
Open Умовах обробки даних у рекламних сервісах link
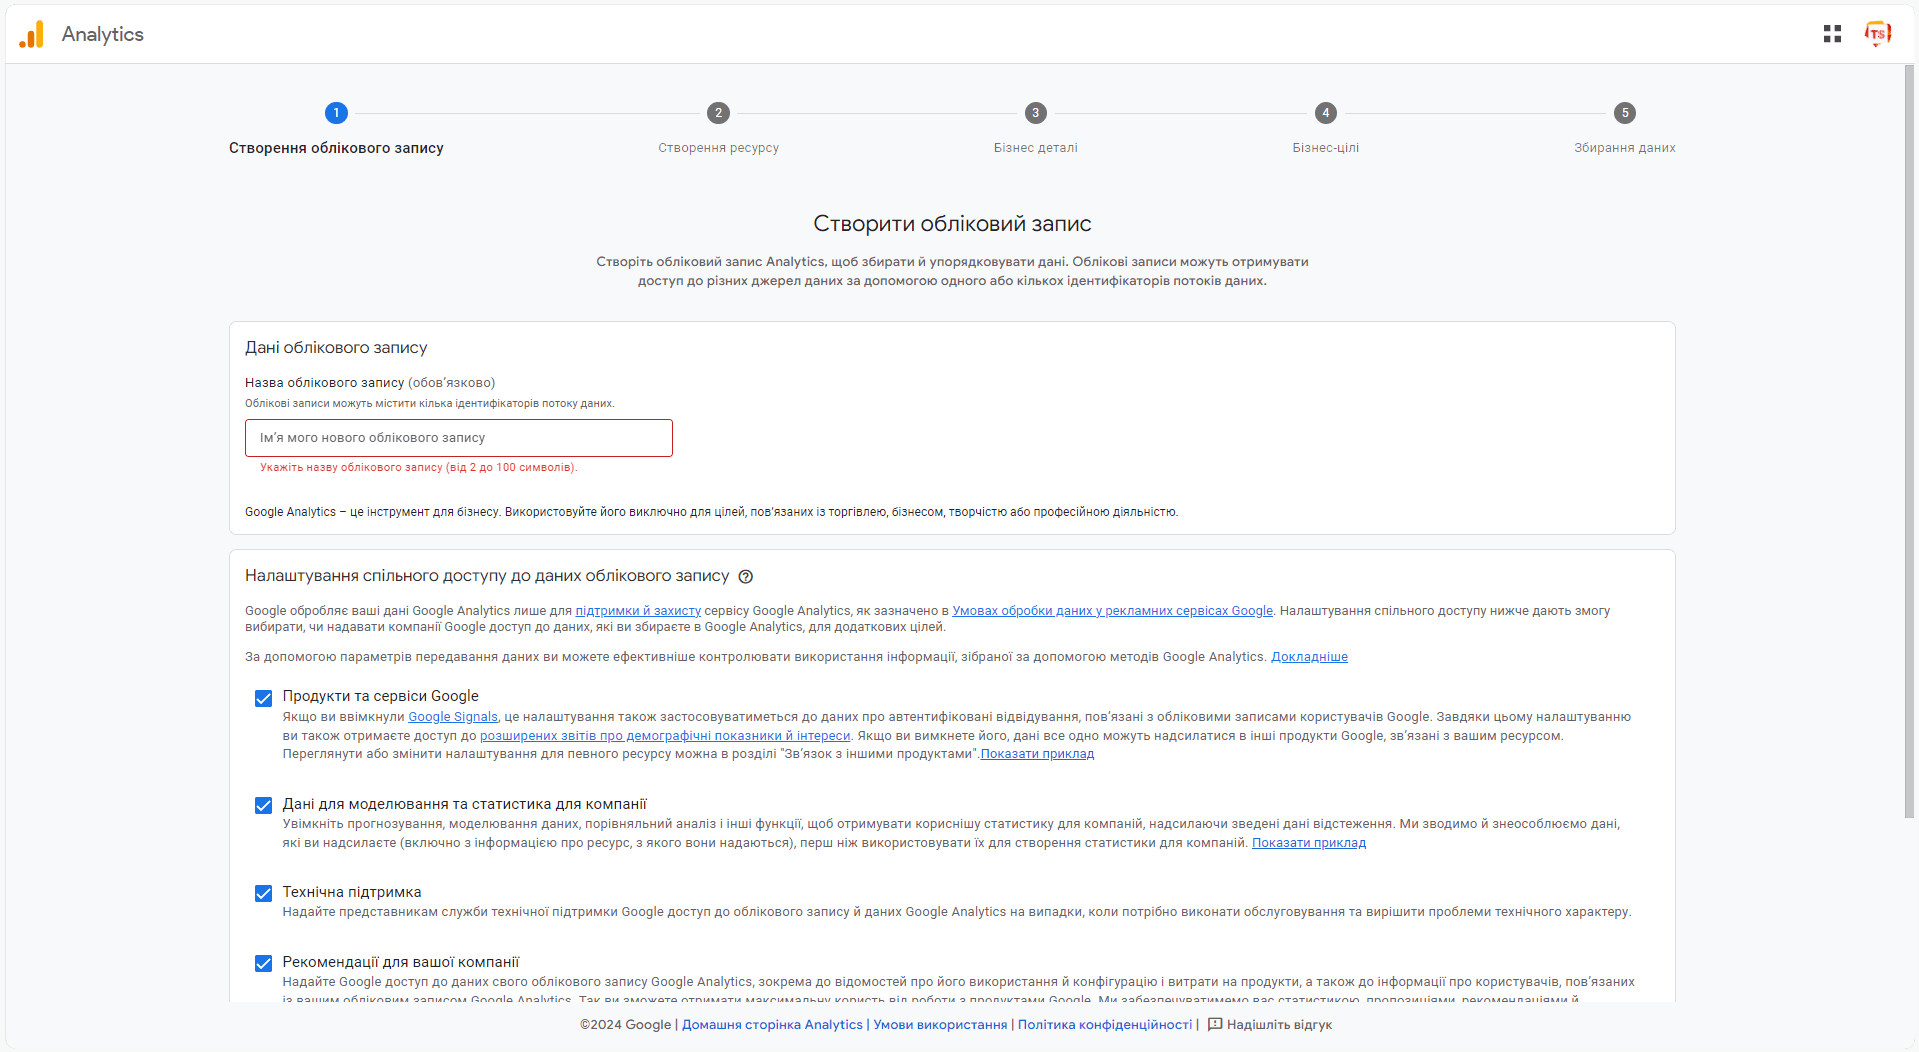[1112, 611]
